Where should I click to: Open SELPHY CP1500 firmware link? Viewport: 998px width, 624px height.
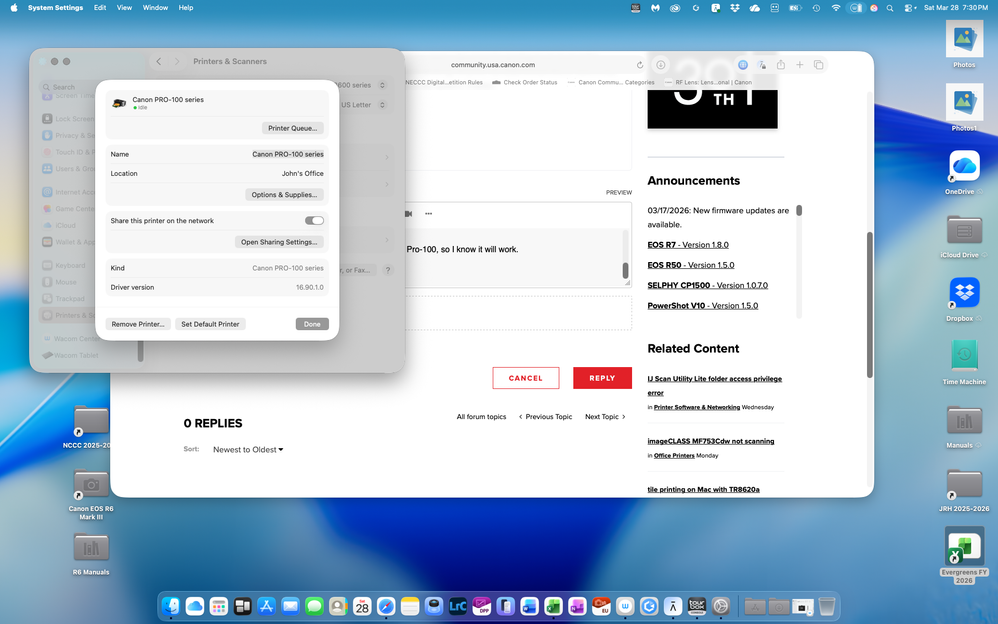[708, 285]
